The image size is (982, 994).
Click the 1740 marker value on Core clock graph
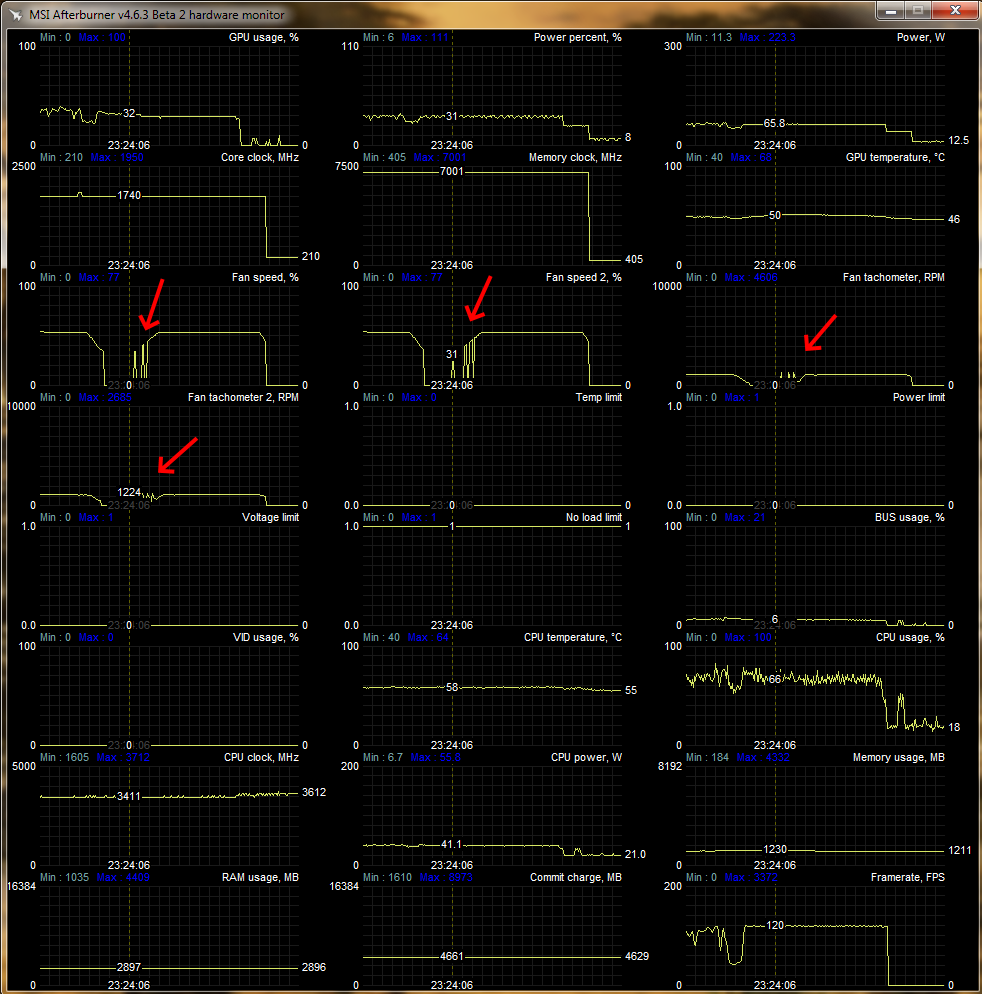click(x=129, y=195)
